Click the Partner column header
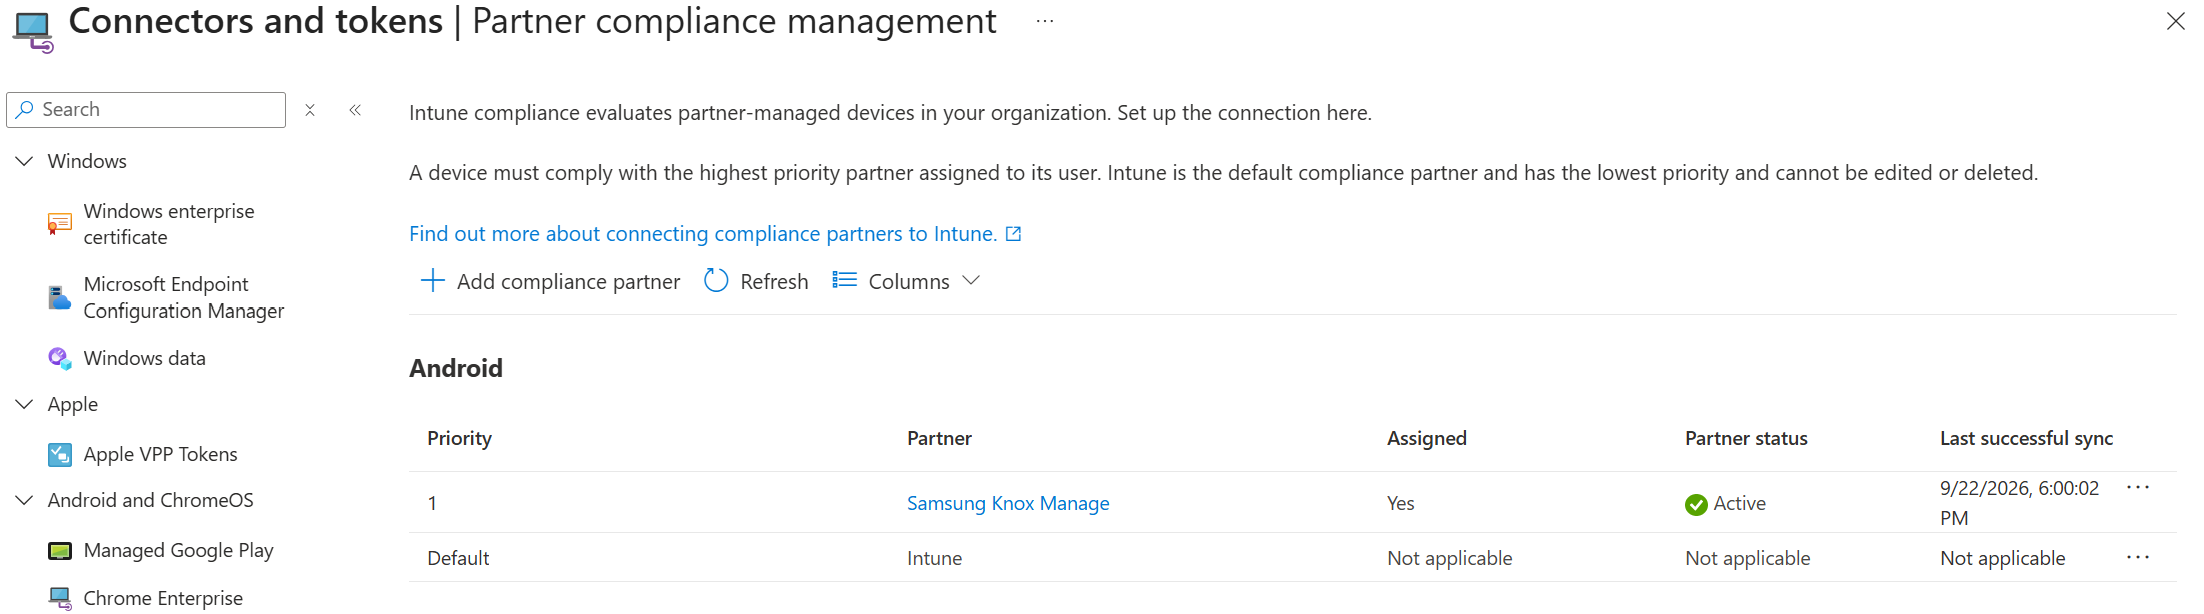This screenshot has width=2204, height=614. (939, 438)
